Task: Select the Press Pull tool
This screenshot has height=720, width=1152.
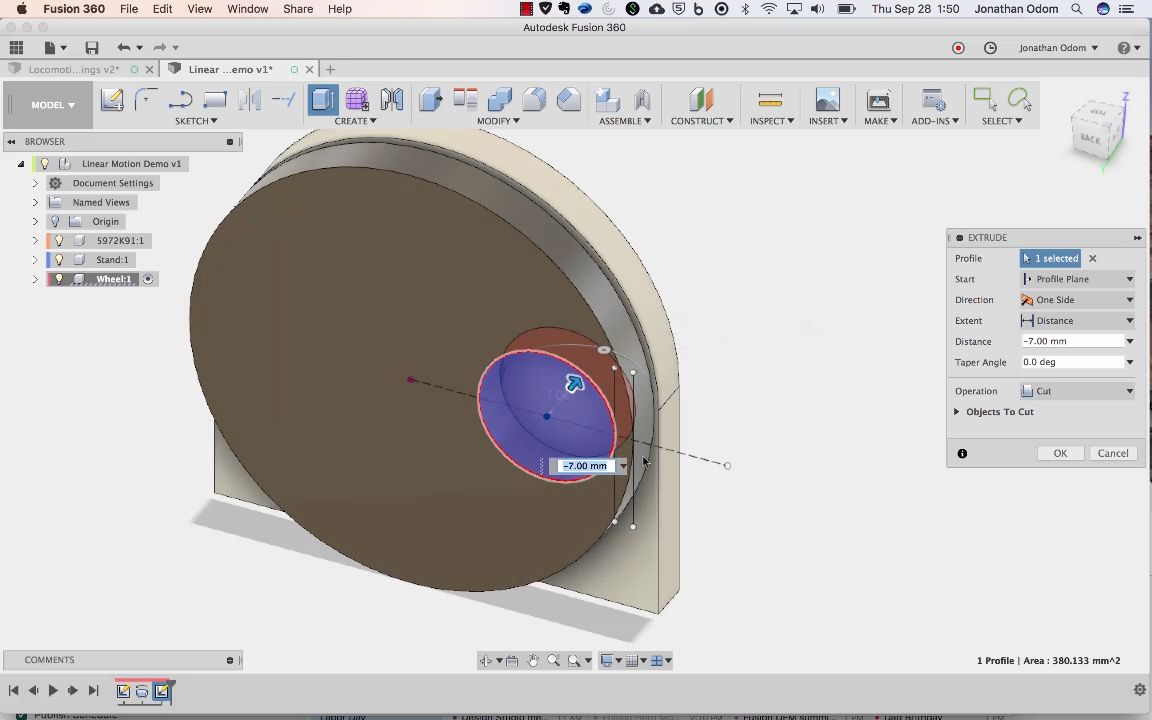Action: (431, 99)
